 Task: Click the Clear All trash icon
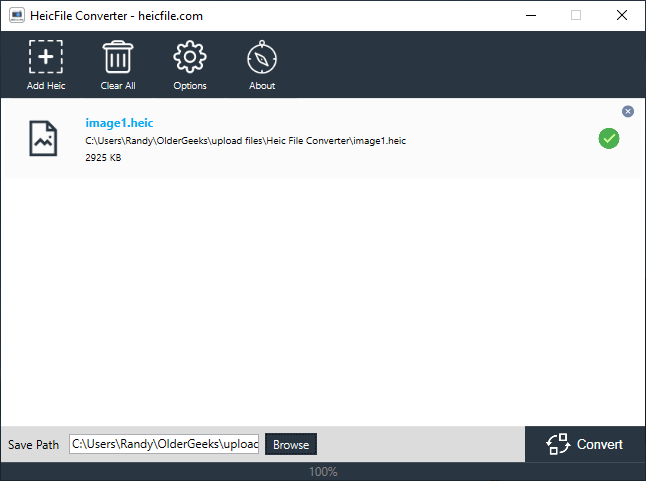tap(118, 57)
